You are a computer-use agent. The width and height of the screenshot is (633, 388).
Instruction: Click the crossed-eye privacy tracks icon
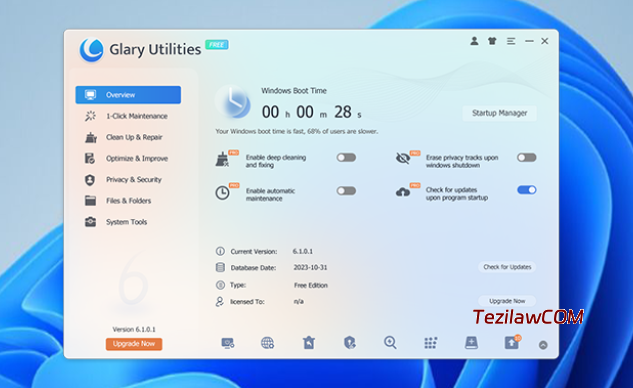click(x=403, y=158)
